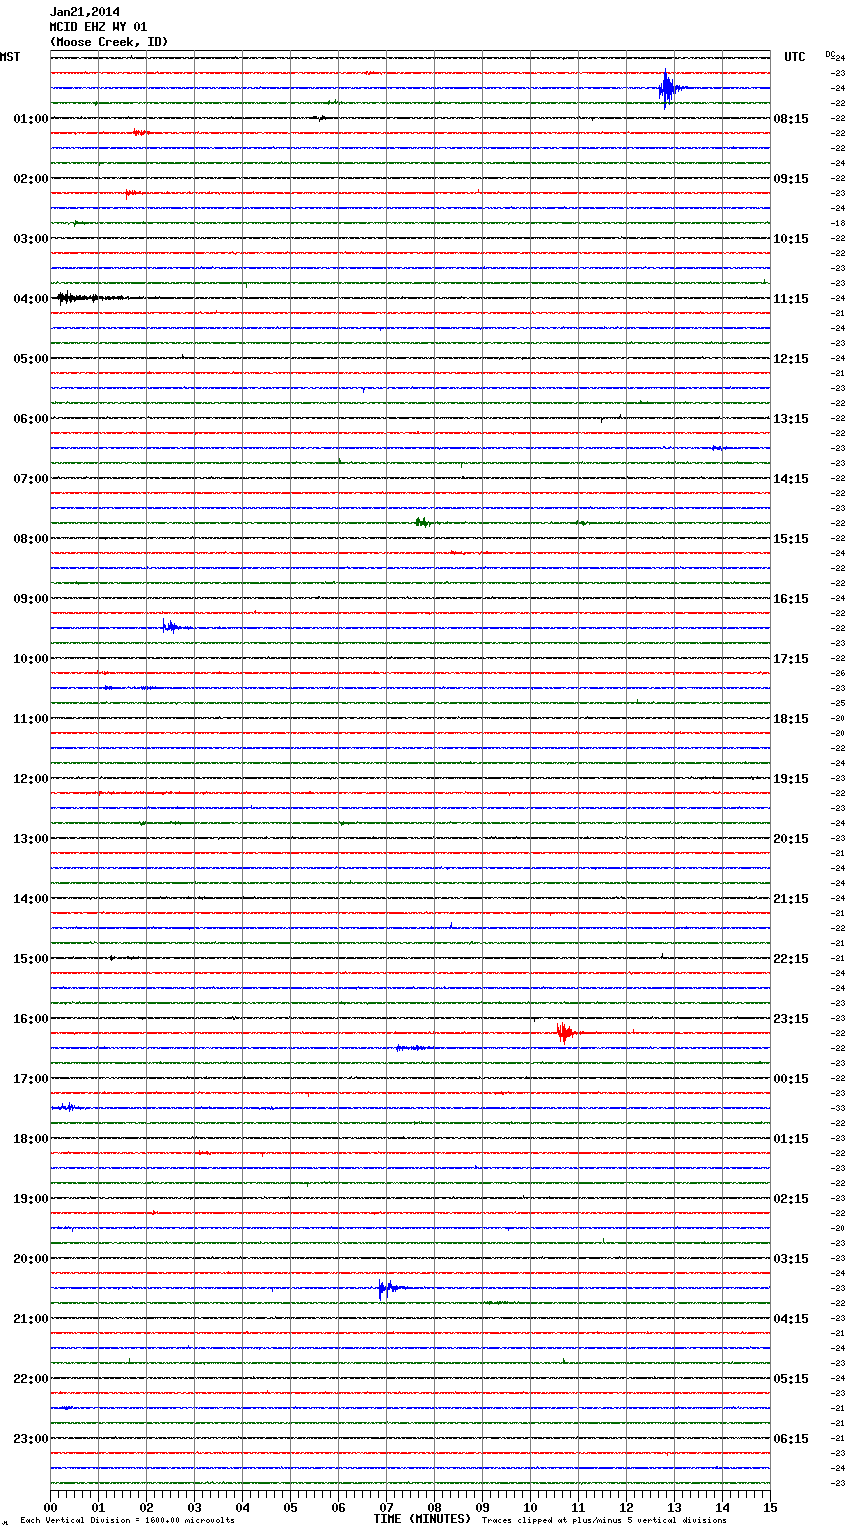Image resolution: width=850 pixels, height=1534 pixels.
Task: Click the '15:15' UTC time label
Action: [x=791, y=538]
